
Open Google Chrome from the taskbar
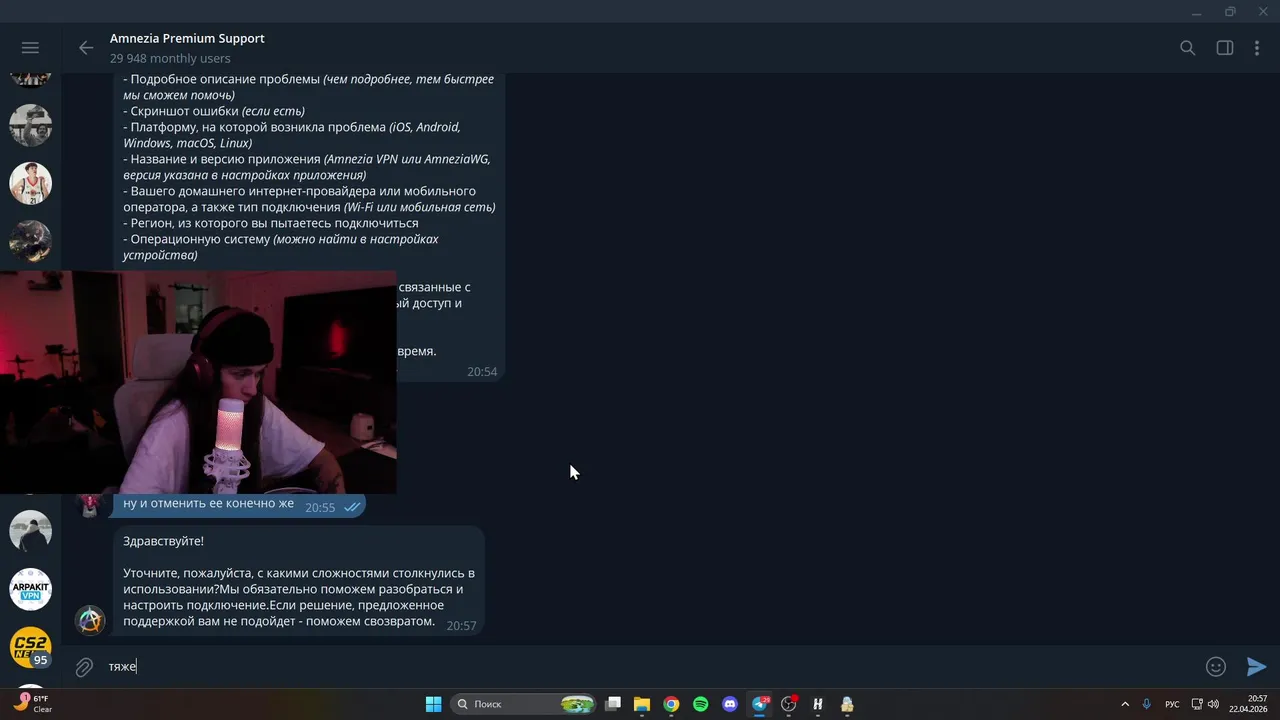[671, 704]
